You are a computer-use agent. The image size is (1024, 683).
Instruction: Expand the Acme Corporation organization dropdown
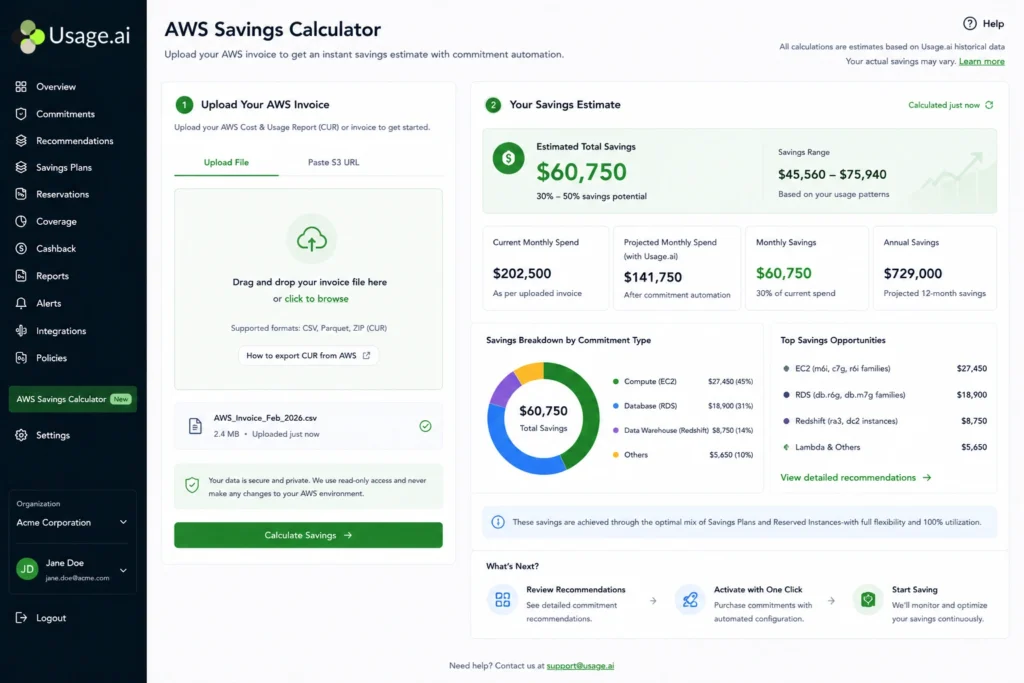(x=72, y=522)
